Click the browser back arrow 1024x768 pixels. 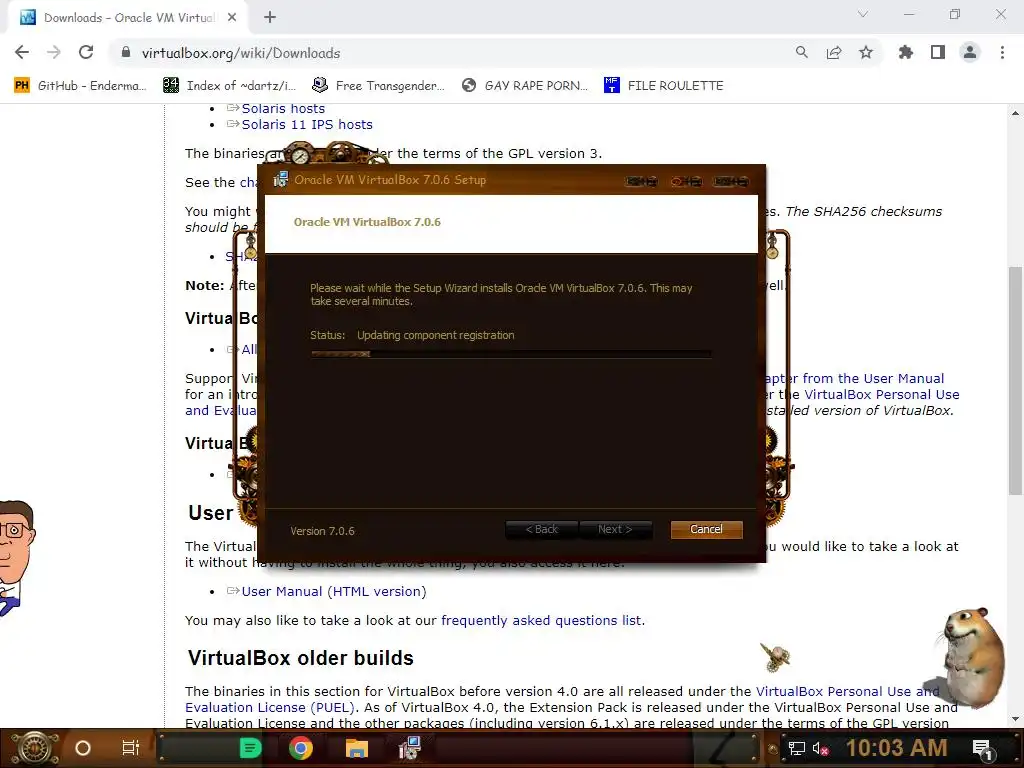pyautogui.click(x=22, y=52)
